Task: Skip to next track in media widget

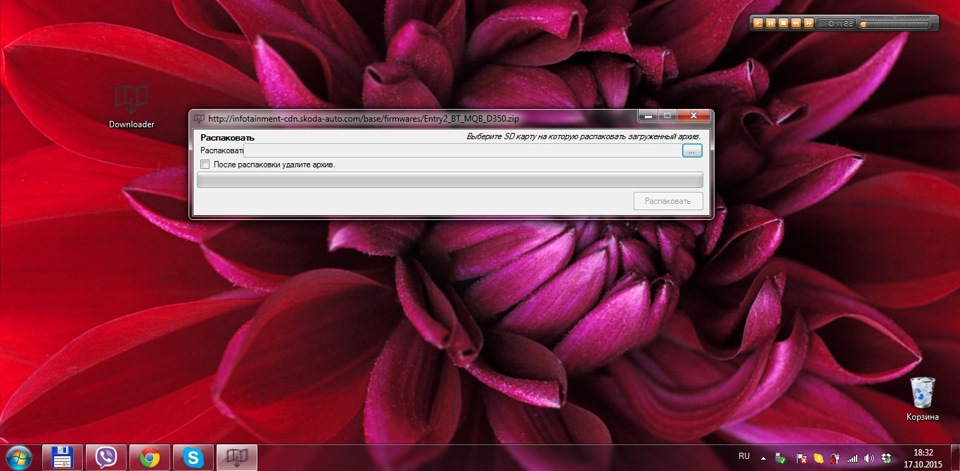Action: tap(809, 23)
